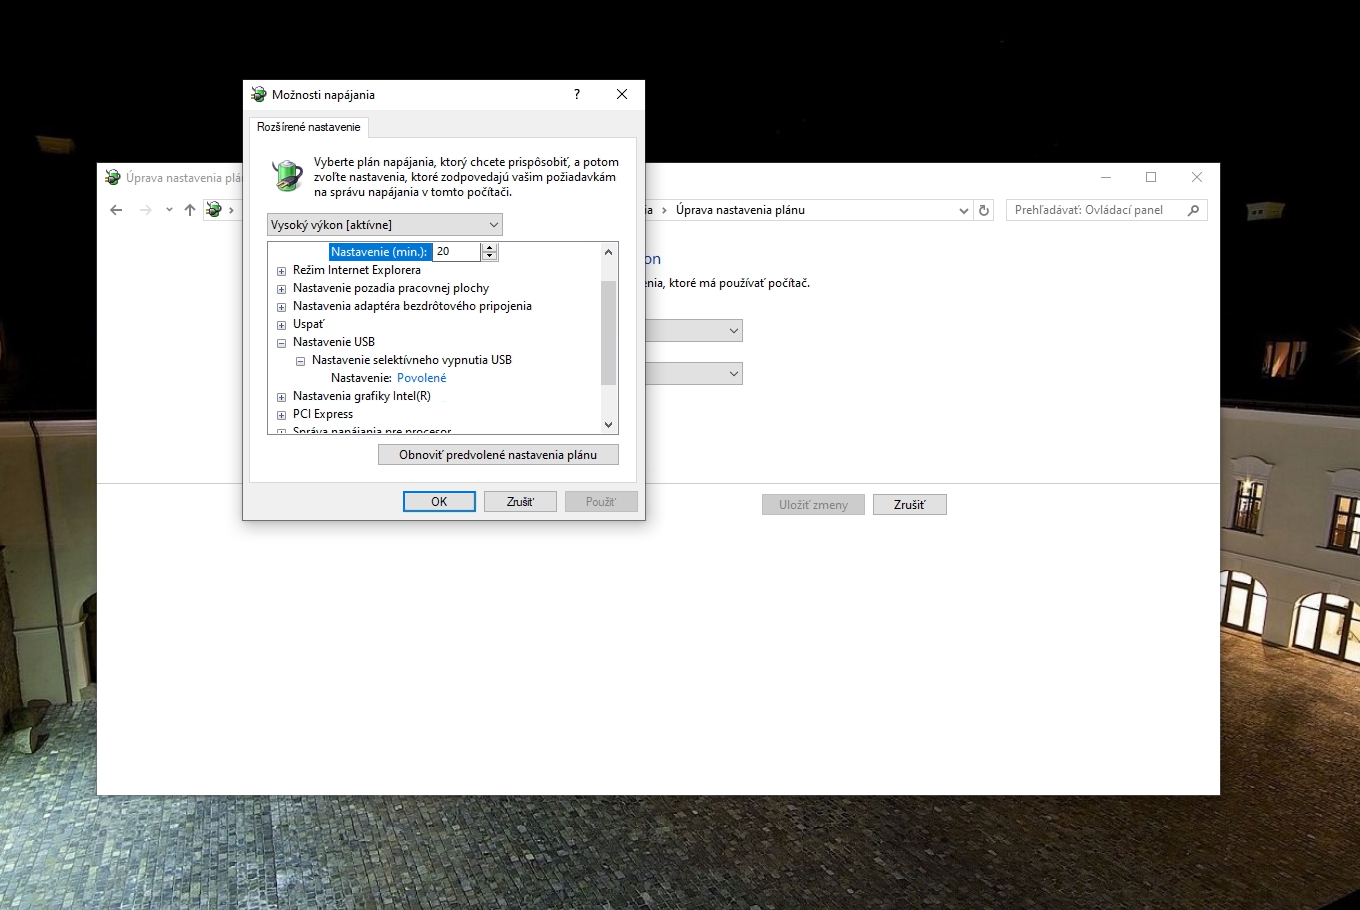The height and width of the screenshot is (910, 1360).
Task: Click the Back arrow in Control Panel window
Action: [116, 210]
